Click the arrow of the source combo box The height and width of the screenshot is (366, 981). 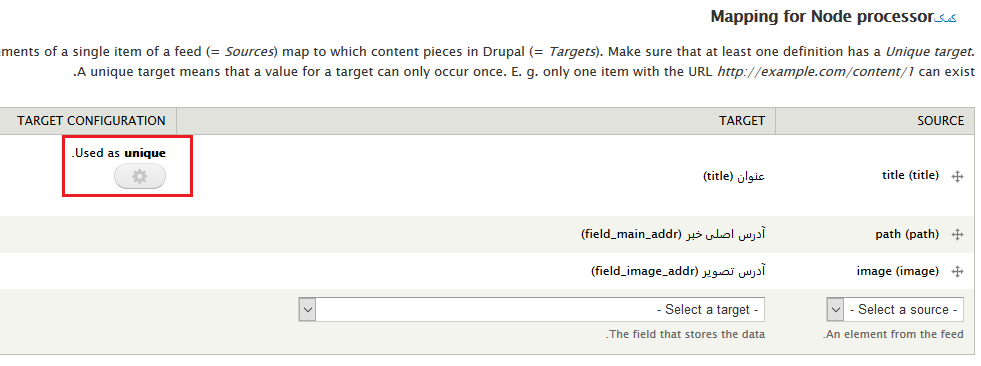coord(835,309)
